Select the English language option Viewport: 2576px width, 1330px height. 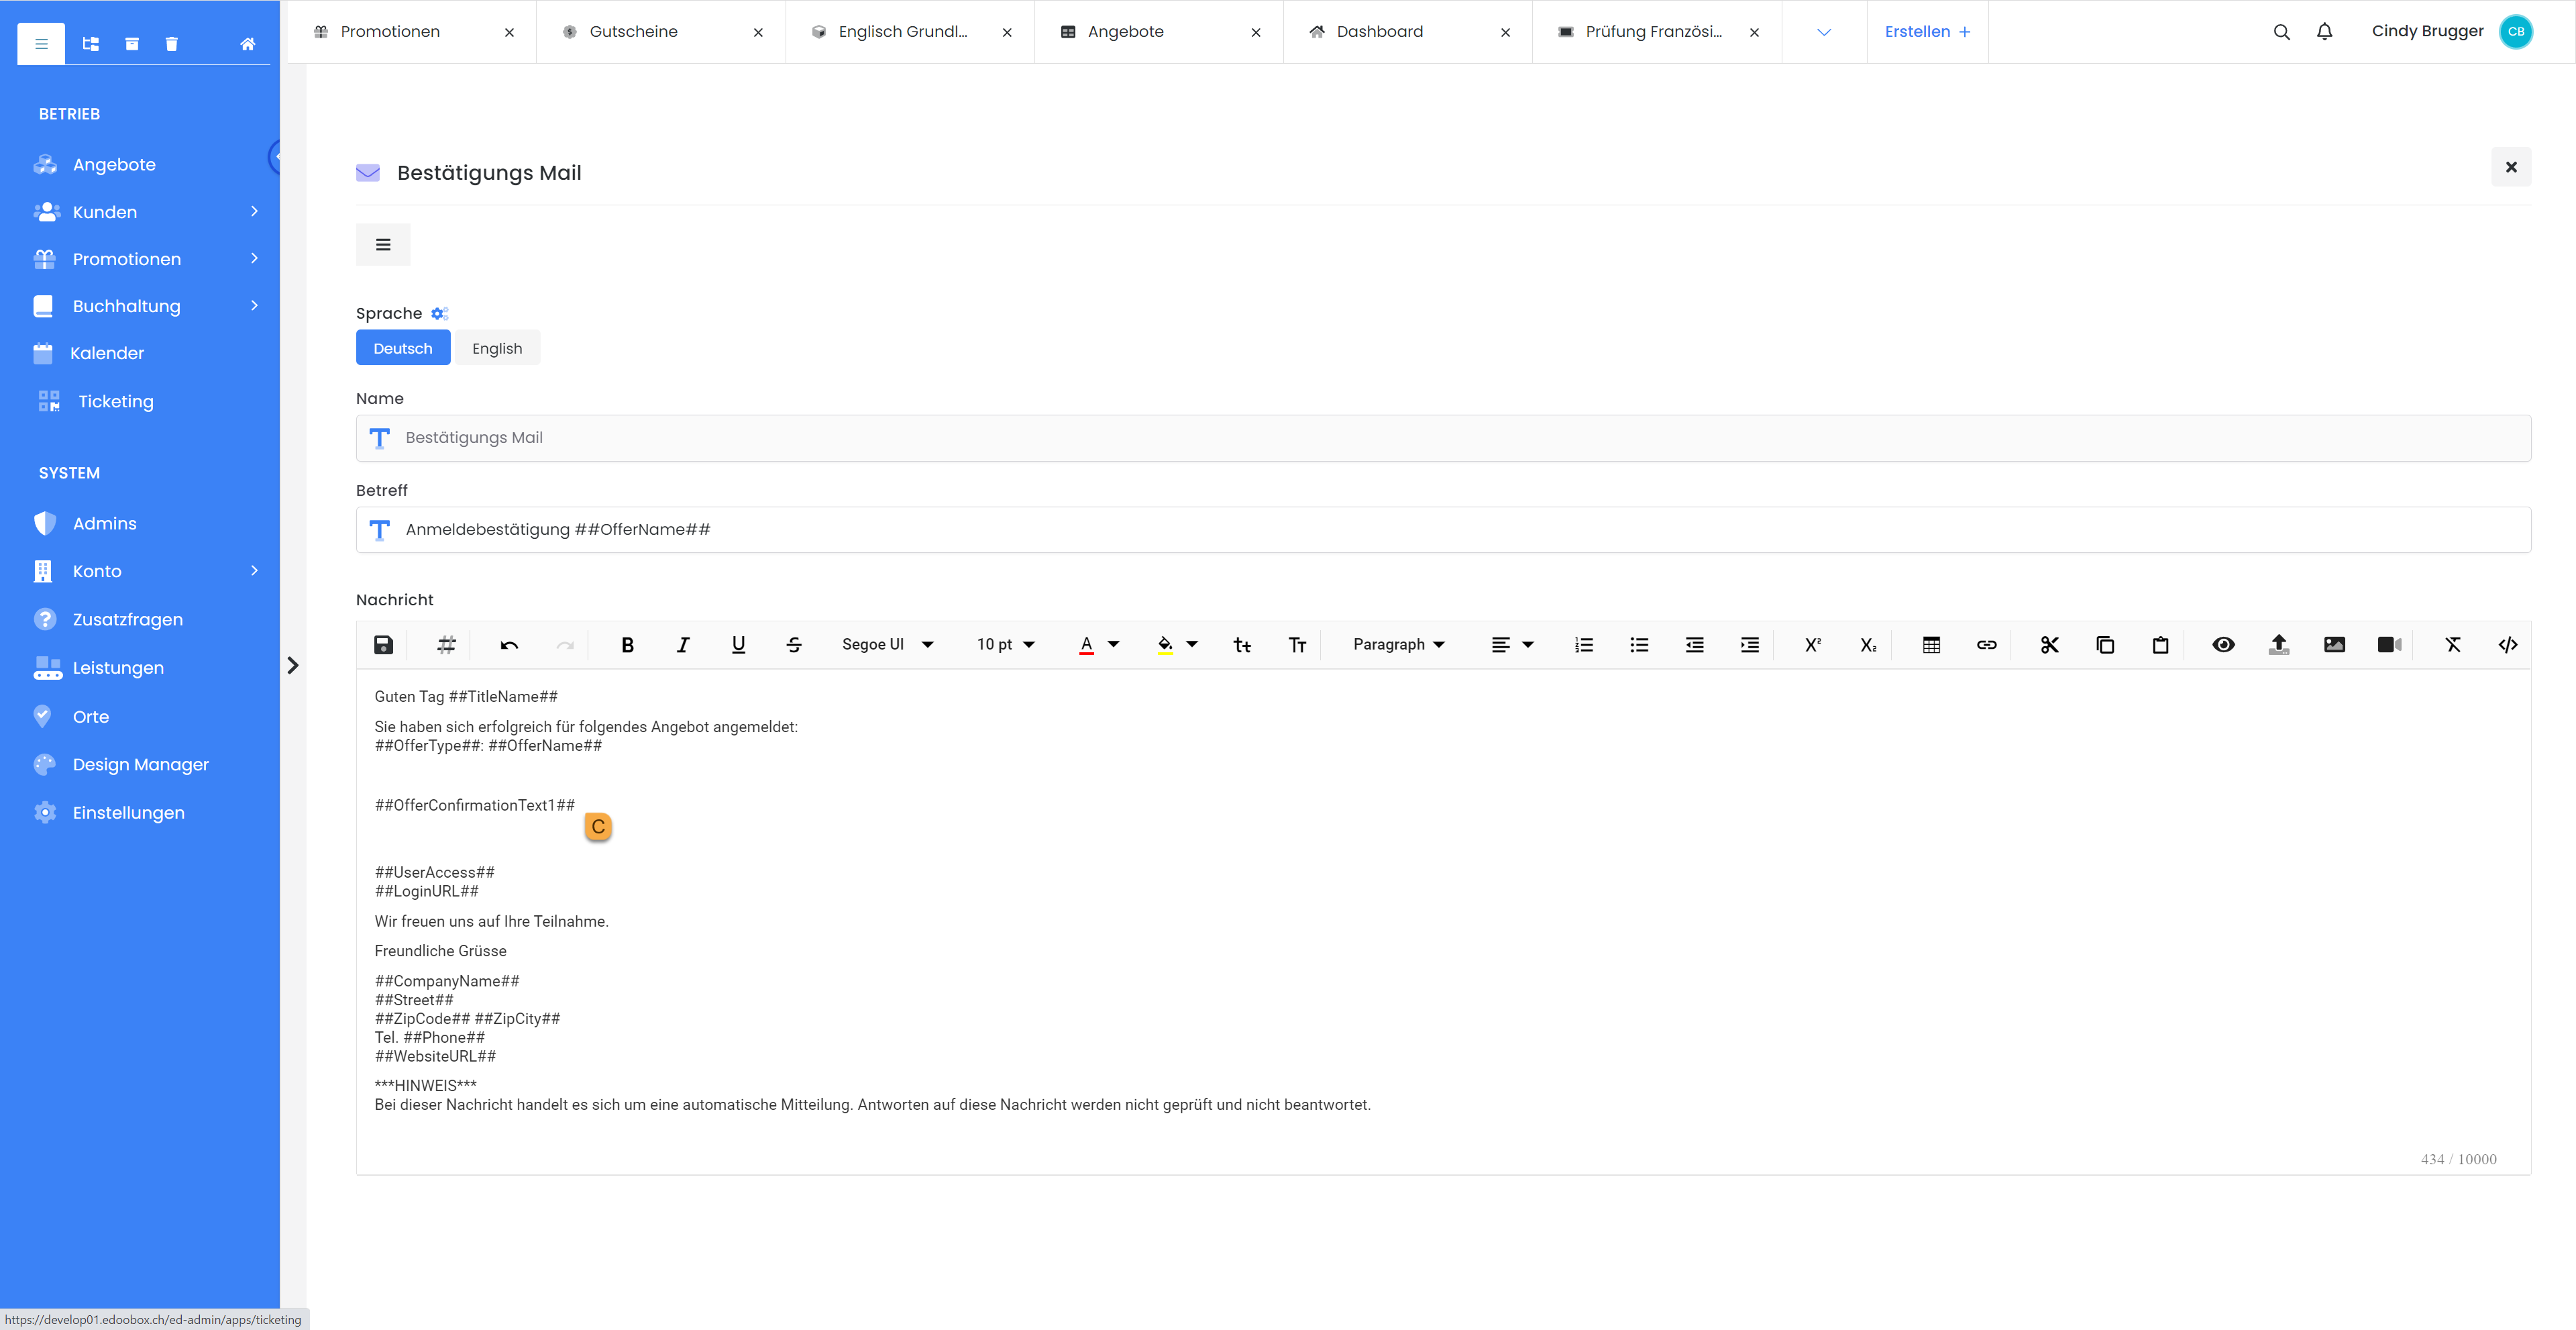497,348
